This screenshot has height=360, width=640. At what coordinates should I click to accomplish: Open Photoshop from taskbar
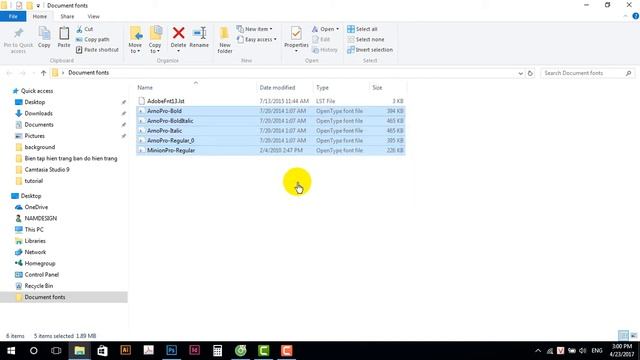[171, 351]
